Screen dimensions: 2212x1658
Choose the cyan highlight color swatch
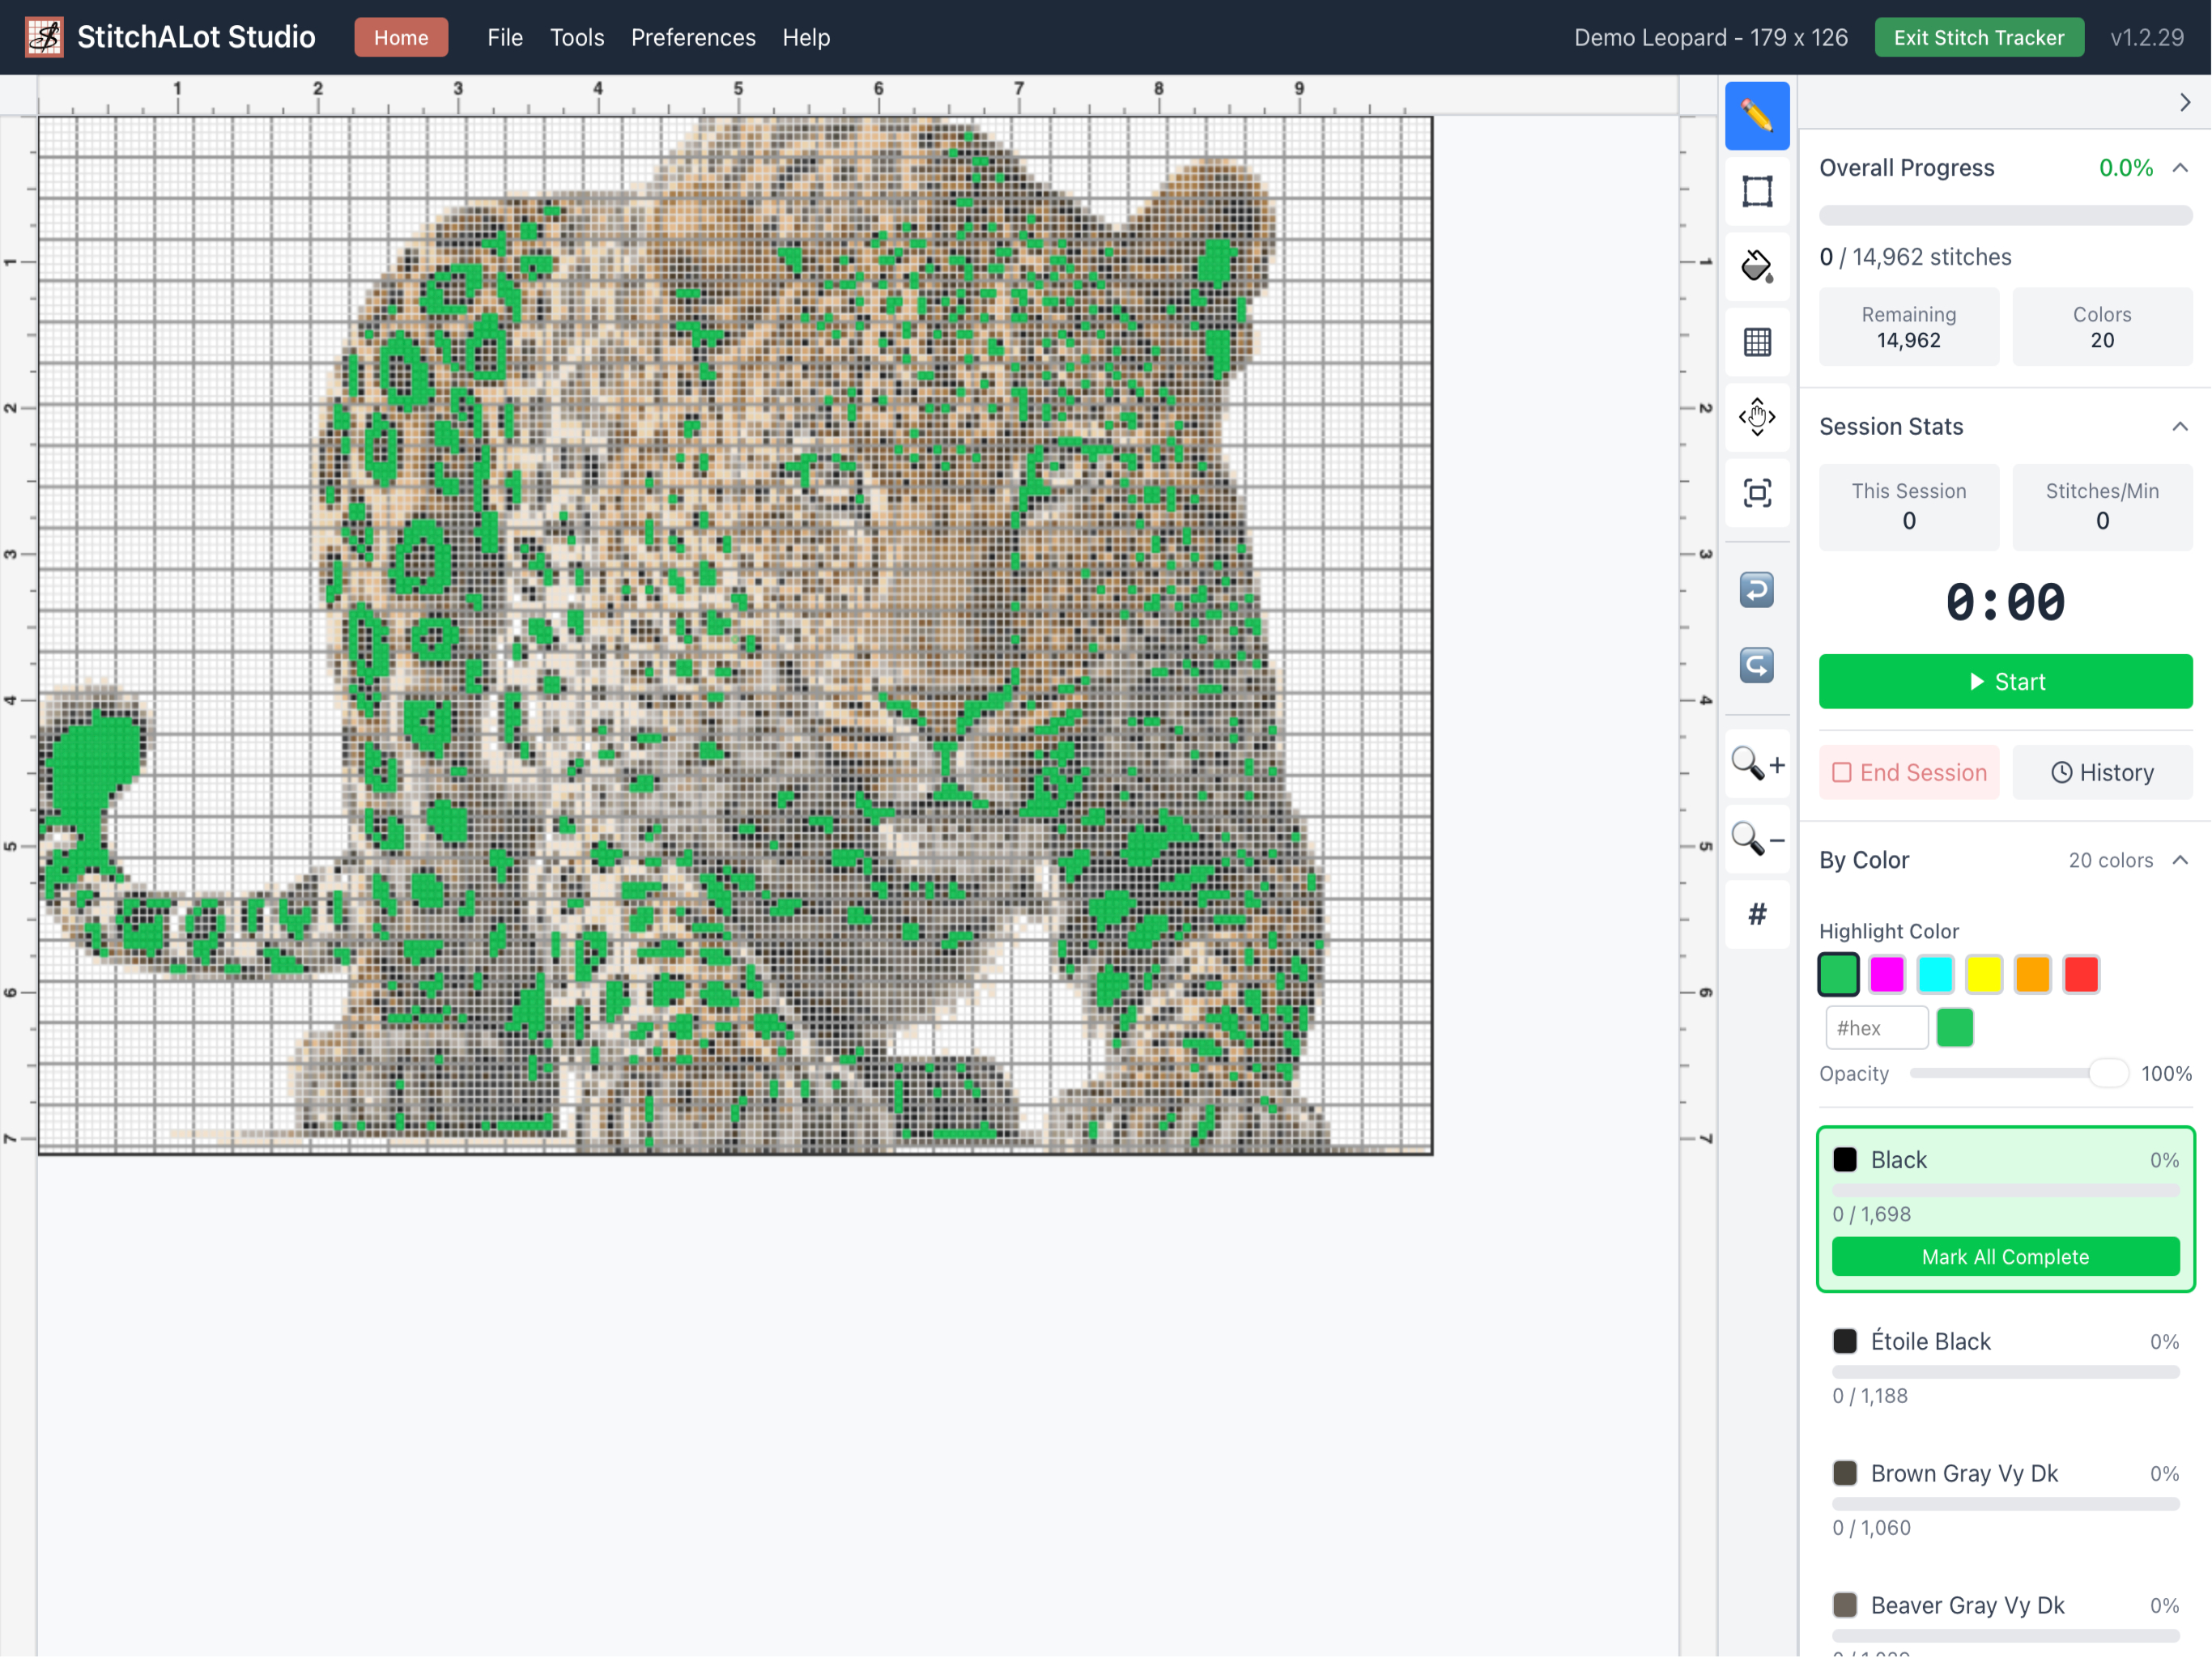click(1935, 974)
